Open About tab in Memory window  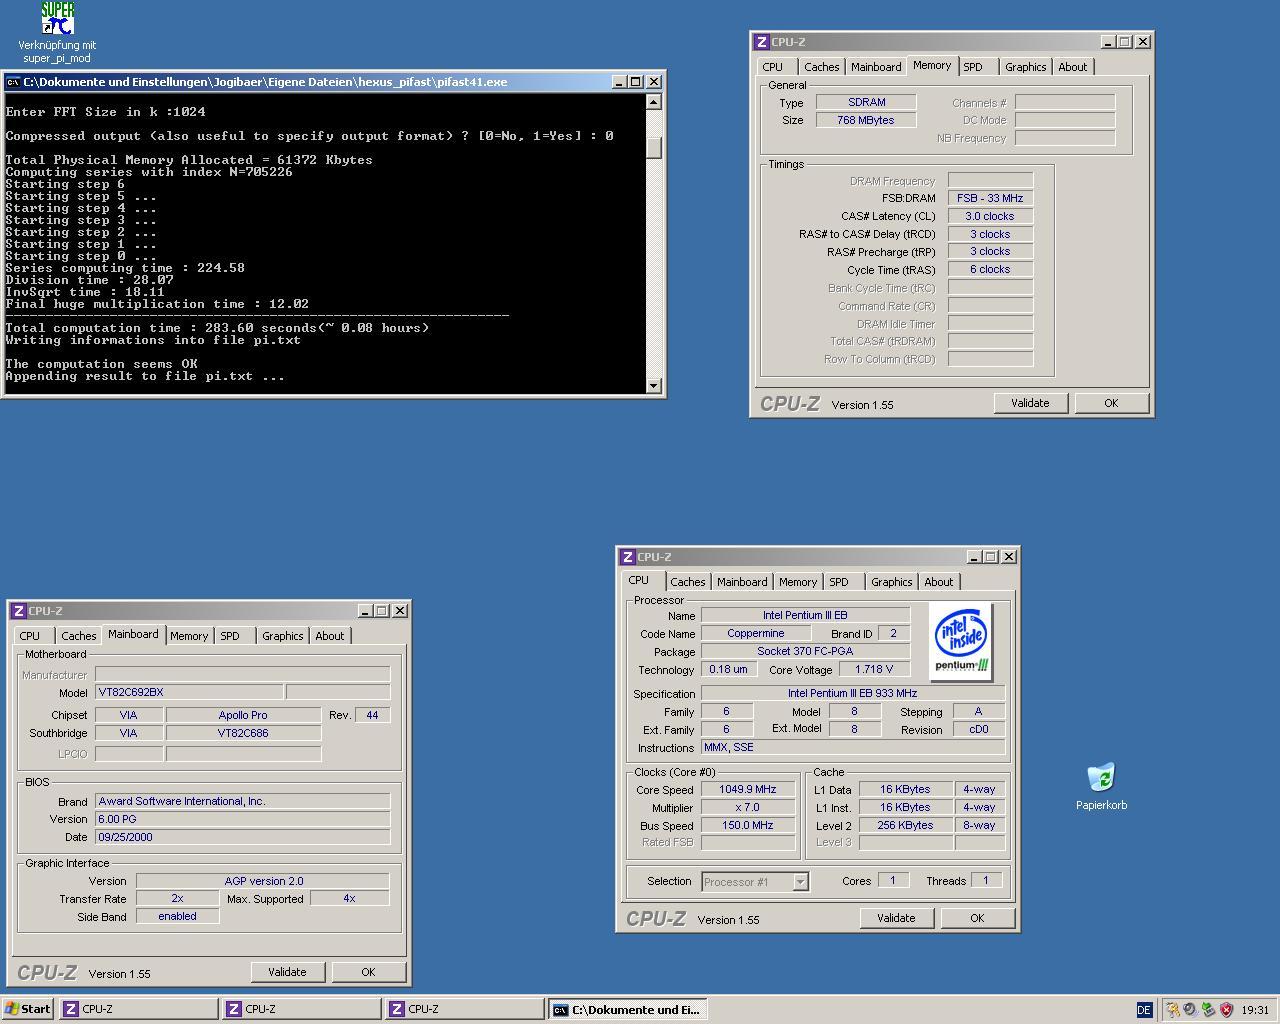(1072, 67)
